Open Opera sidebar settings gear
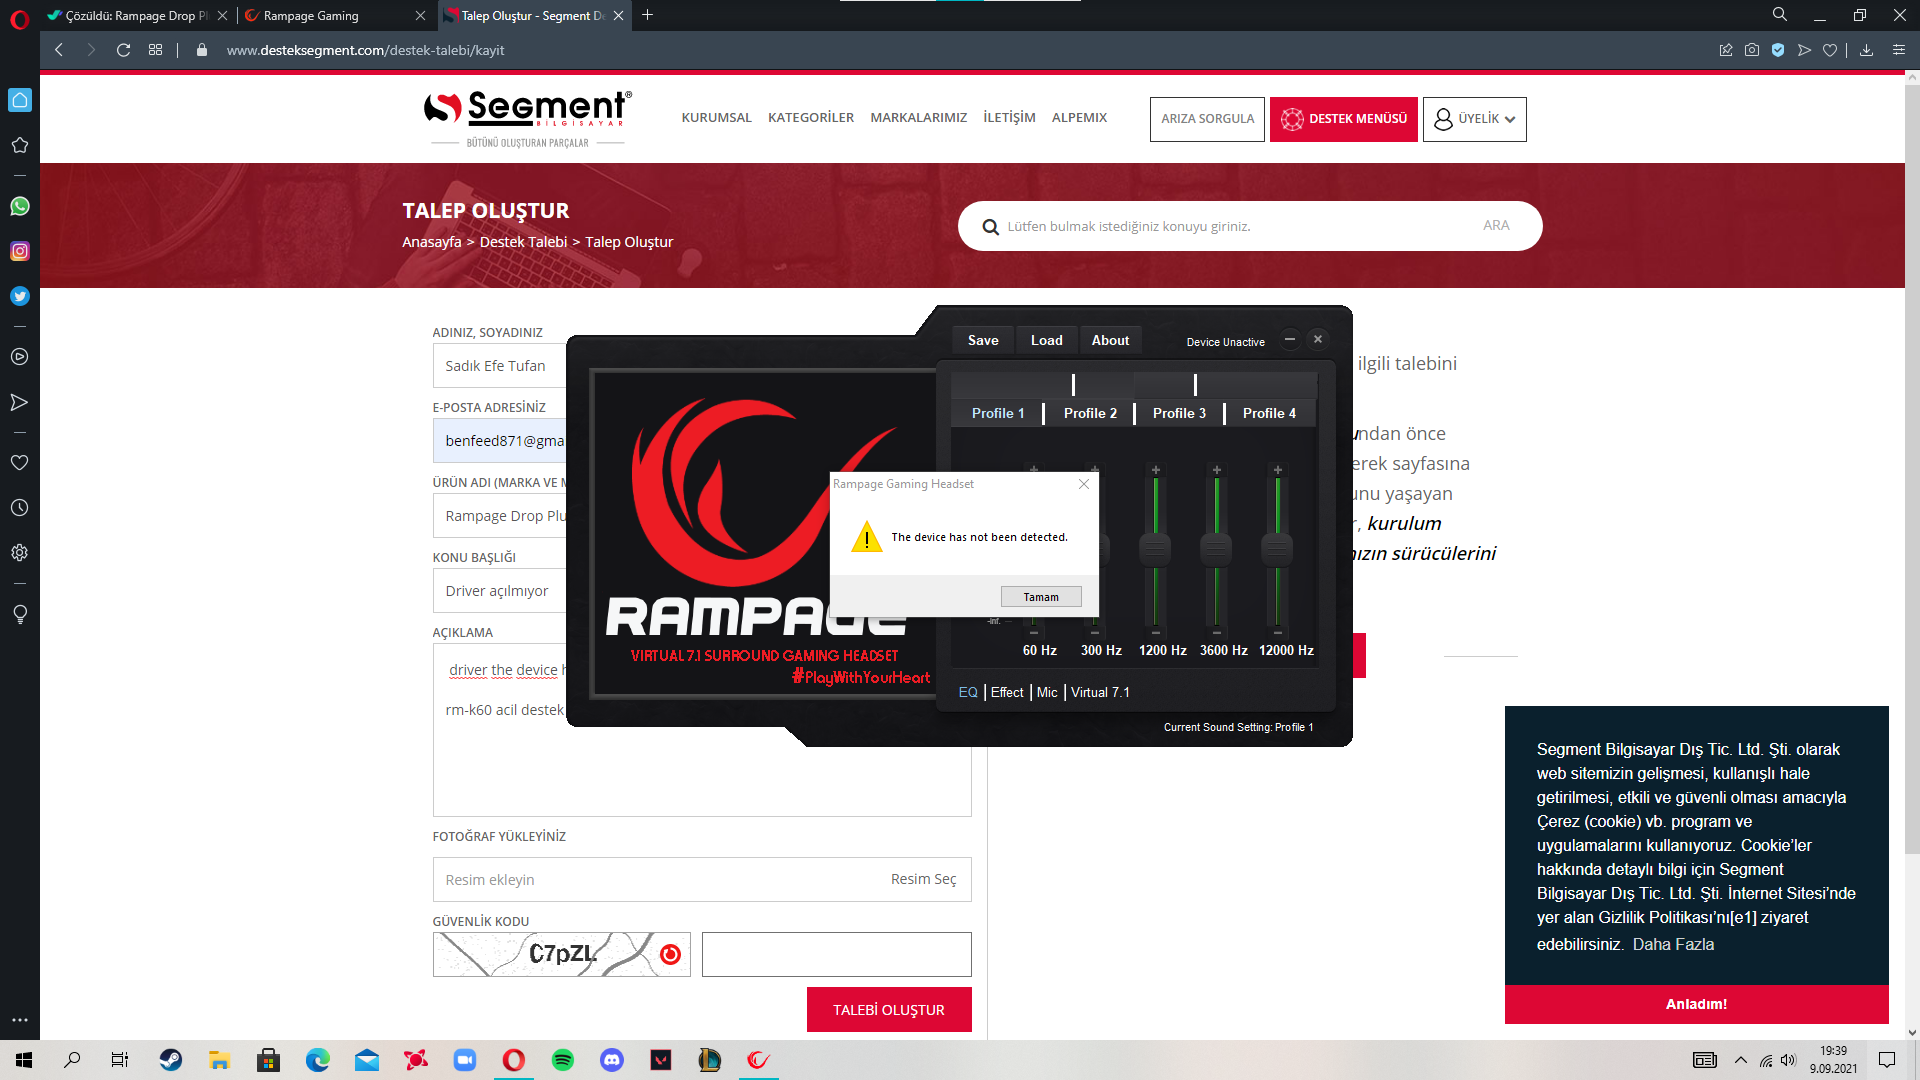This screenshot has height=1080, width=1920. pos(20,553)
